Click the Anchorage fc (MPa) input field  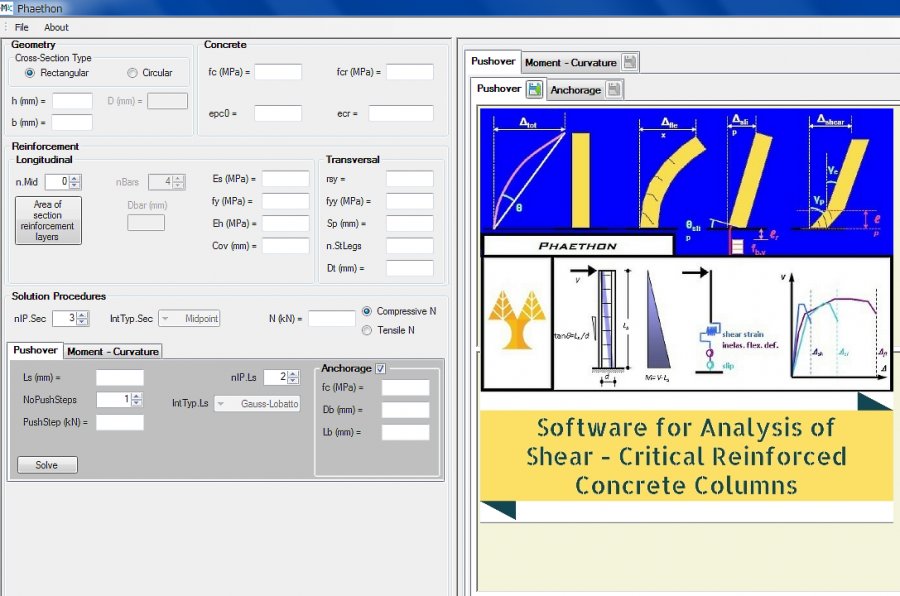point(405,388)
